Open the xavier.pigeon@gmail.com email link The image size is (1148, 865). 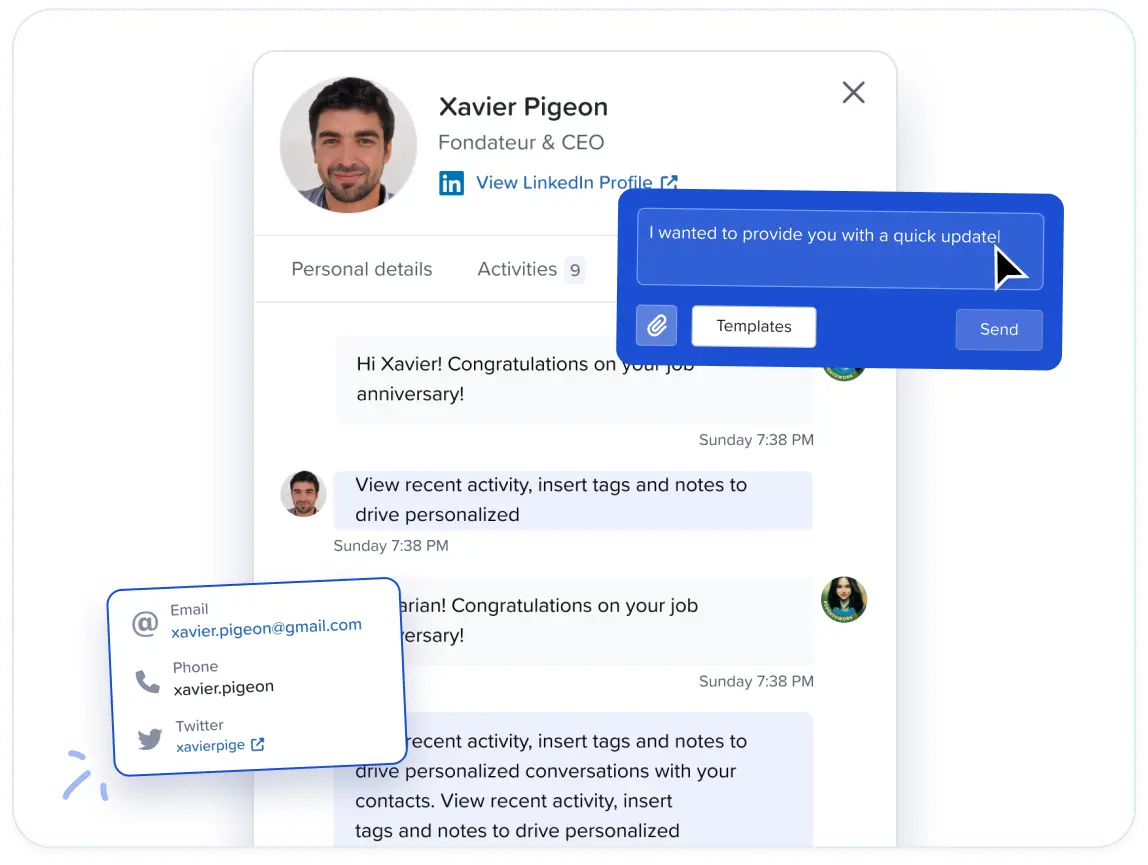(266, 628)
